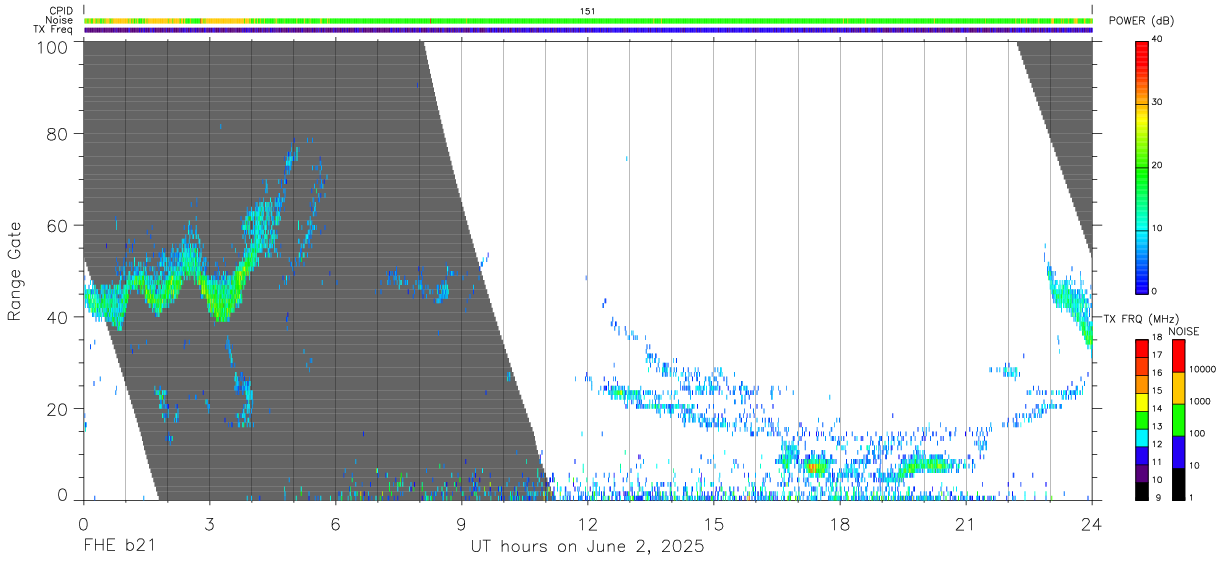The width and height of the screenshot is (1228, 567).
Task: Click the Range Gate axis title
Action: point(15,271)
